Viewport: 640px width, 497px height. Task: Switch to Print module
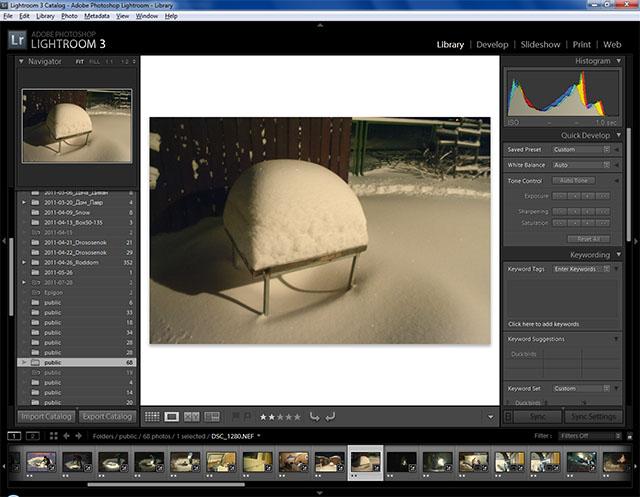[581, 44]
